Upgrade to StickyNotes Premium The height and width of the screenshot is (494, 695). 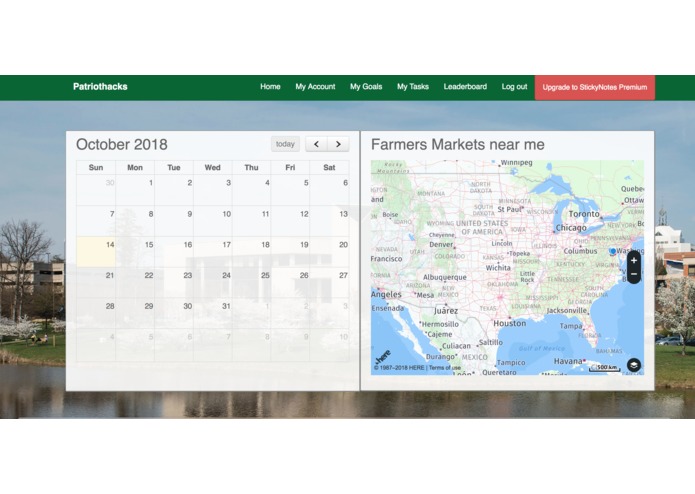(x=595, y=87)
